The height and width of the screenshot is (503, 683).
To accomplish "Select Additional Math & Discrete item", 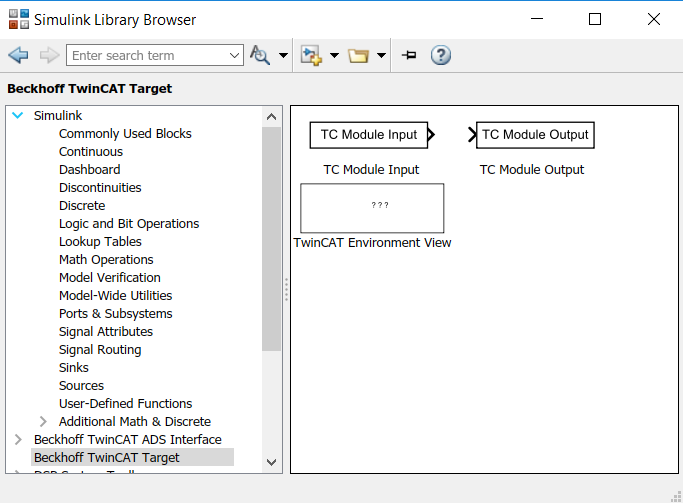I will pos(135,422).
